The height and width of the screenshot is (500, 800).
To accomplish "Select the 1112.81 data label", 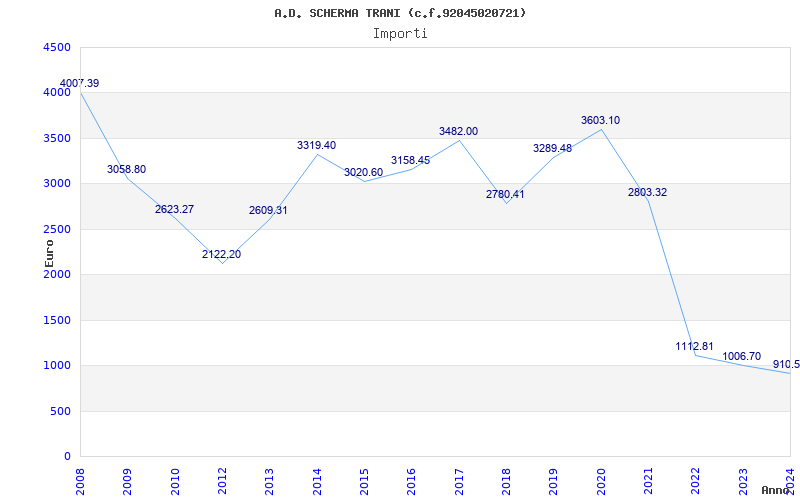I will pos(694,346).
